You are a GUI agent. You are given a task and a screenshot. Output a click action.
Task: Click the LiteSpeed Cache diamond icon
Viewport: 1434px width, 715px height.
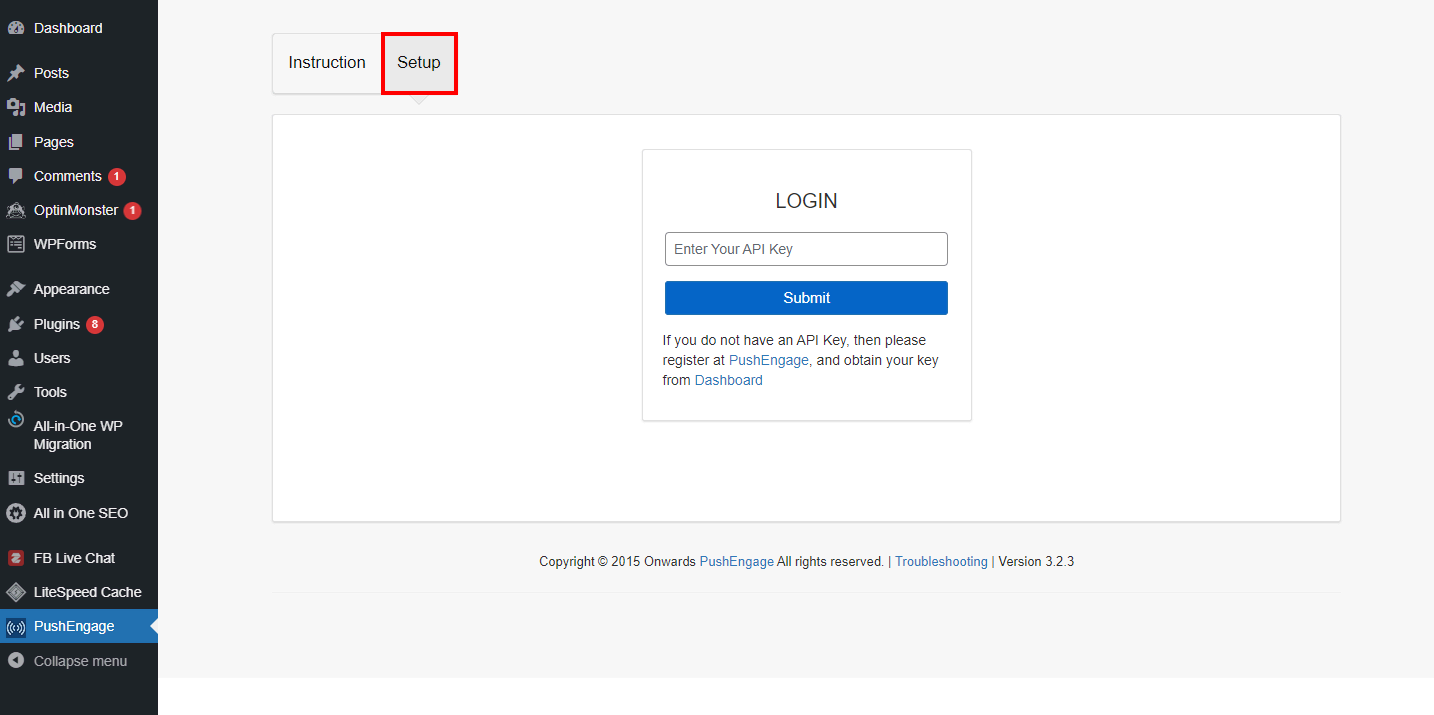16,592
